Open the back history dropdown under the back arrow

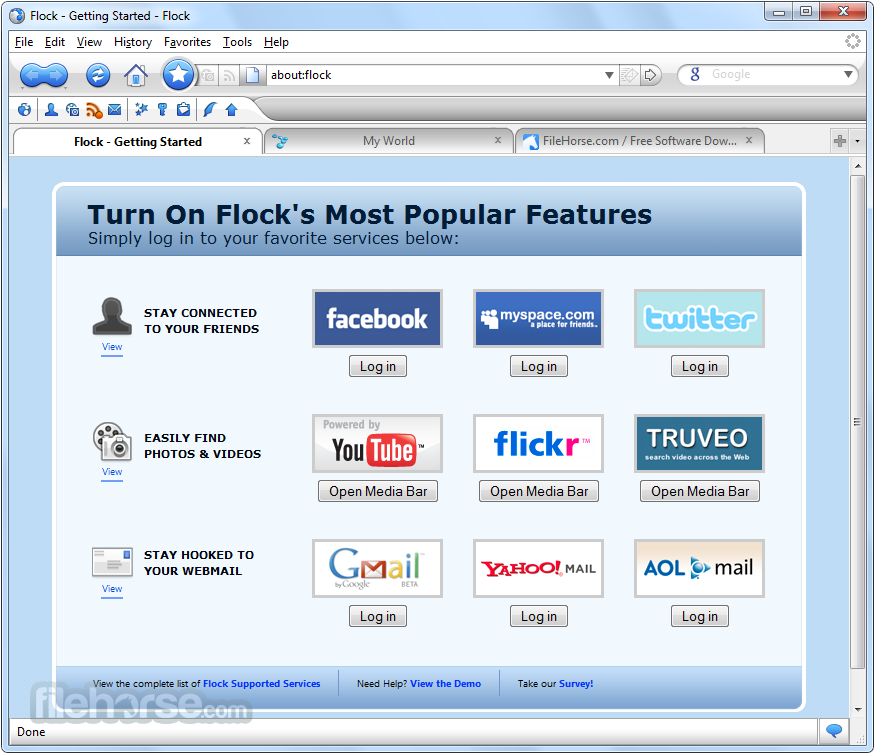(x=22, y=88)
